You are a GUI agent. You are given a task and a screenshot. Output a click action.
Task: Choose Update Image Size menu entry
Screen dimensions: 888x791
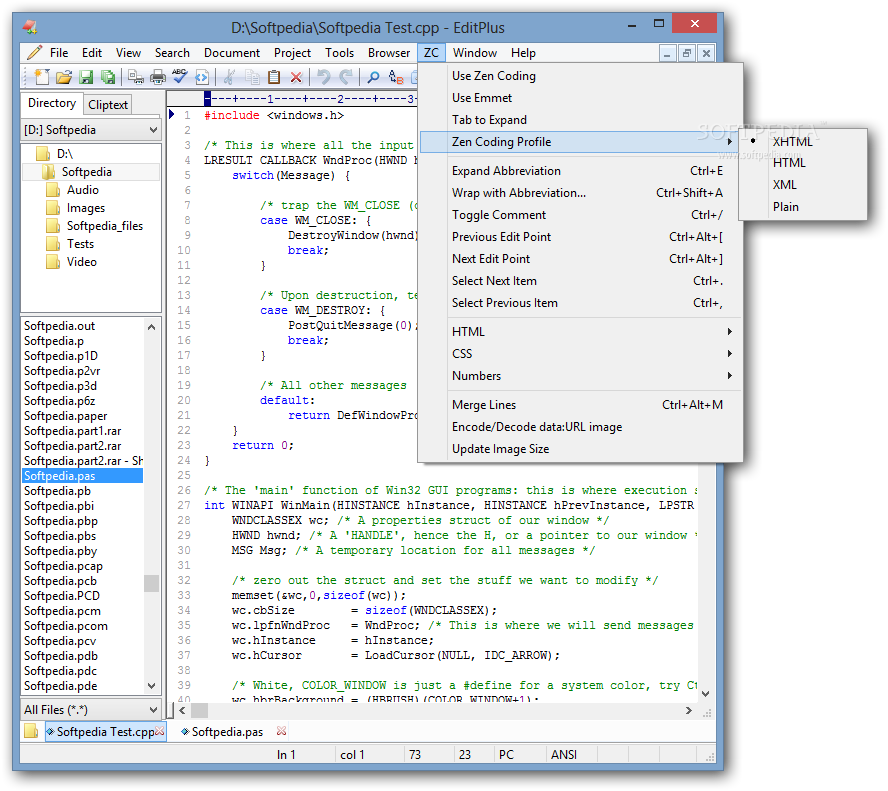pos(580,449)
